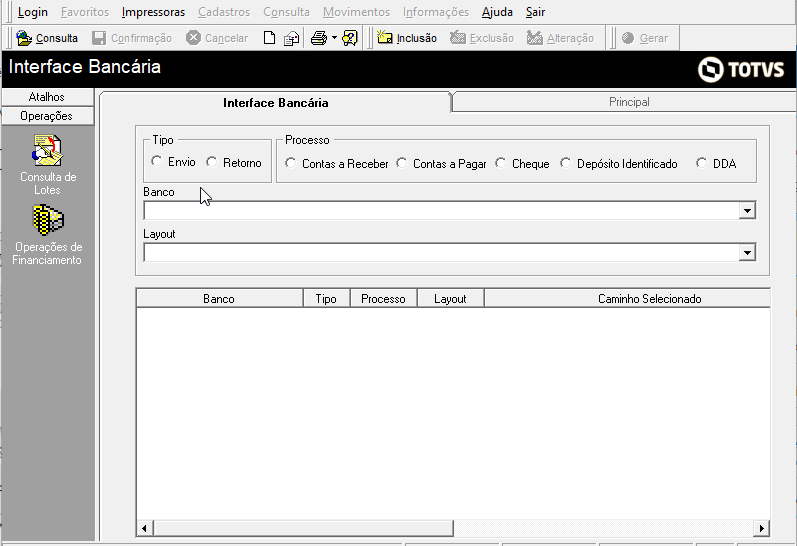Click the help question mark icon
This screenshot has height=546, width=797.
click(x=350, y=38)
